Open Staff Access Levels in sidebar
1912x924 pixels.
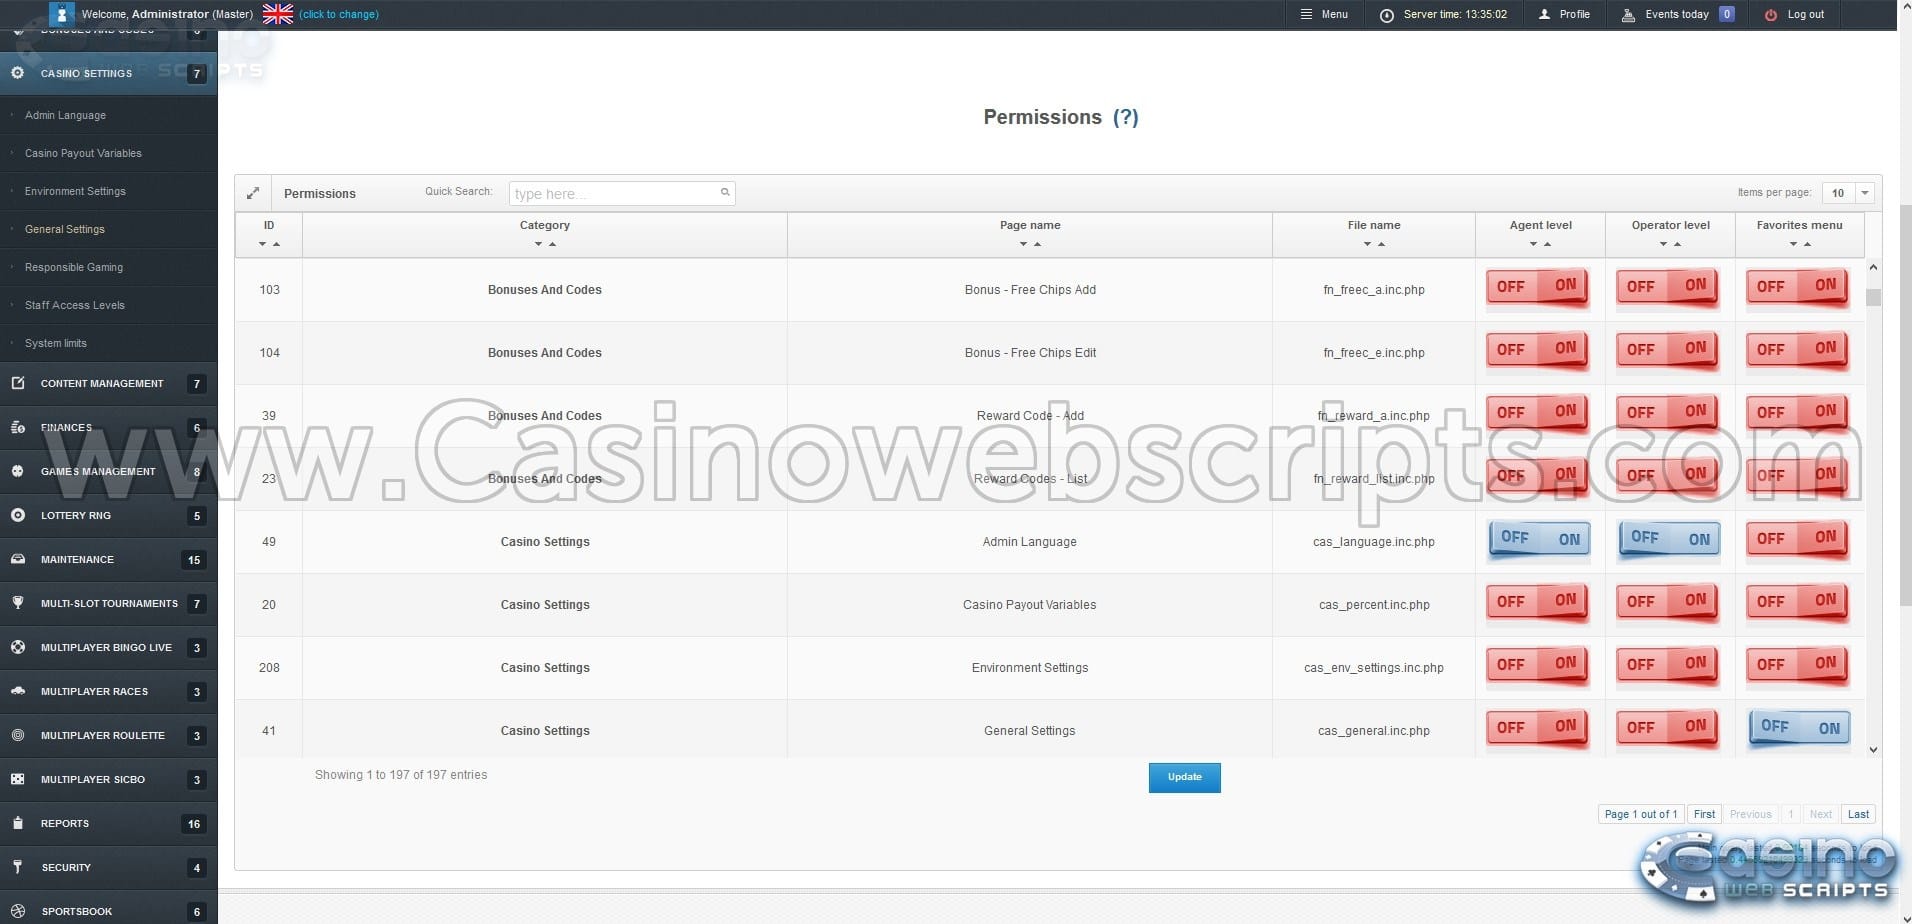(108, 305)
